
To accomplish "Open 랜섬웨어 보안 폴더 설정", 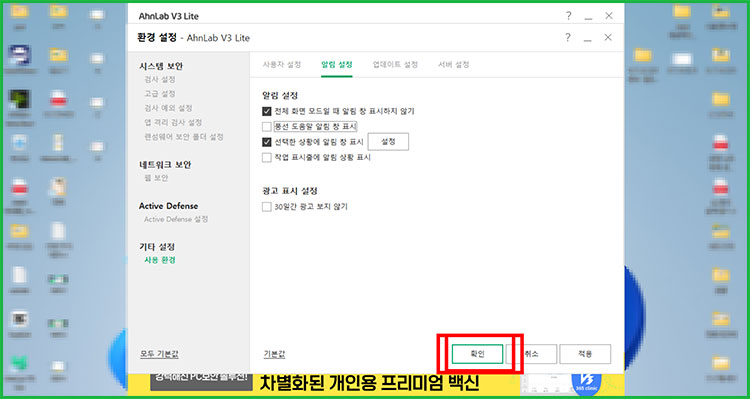I will pos(184,137).
